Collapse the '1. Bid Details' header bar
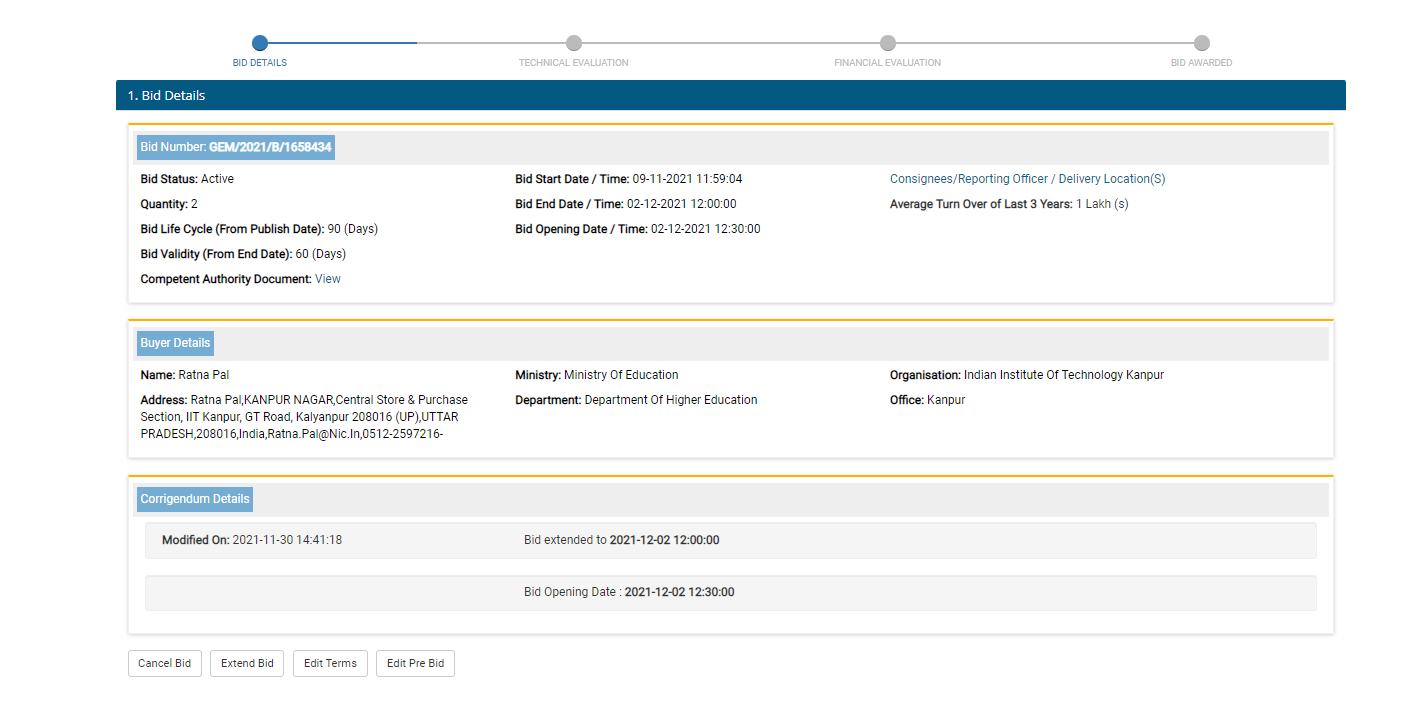Viewport: 1405px width, 715px height. (730, 95)
